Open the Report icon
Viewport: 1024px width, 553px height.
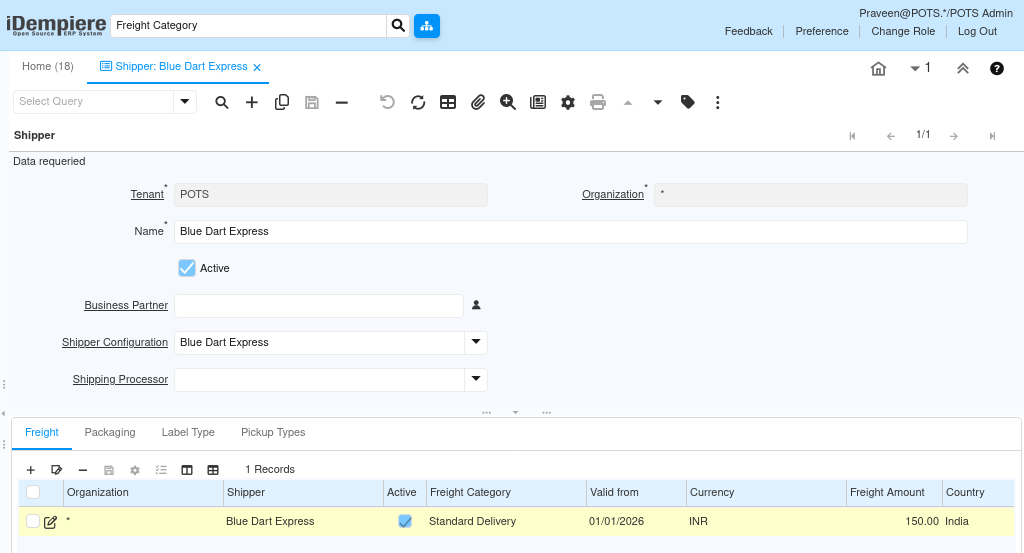point(537,103)
